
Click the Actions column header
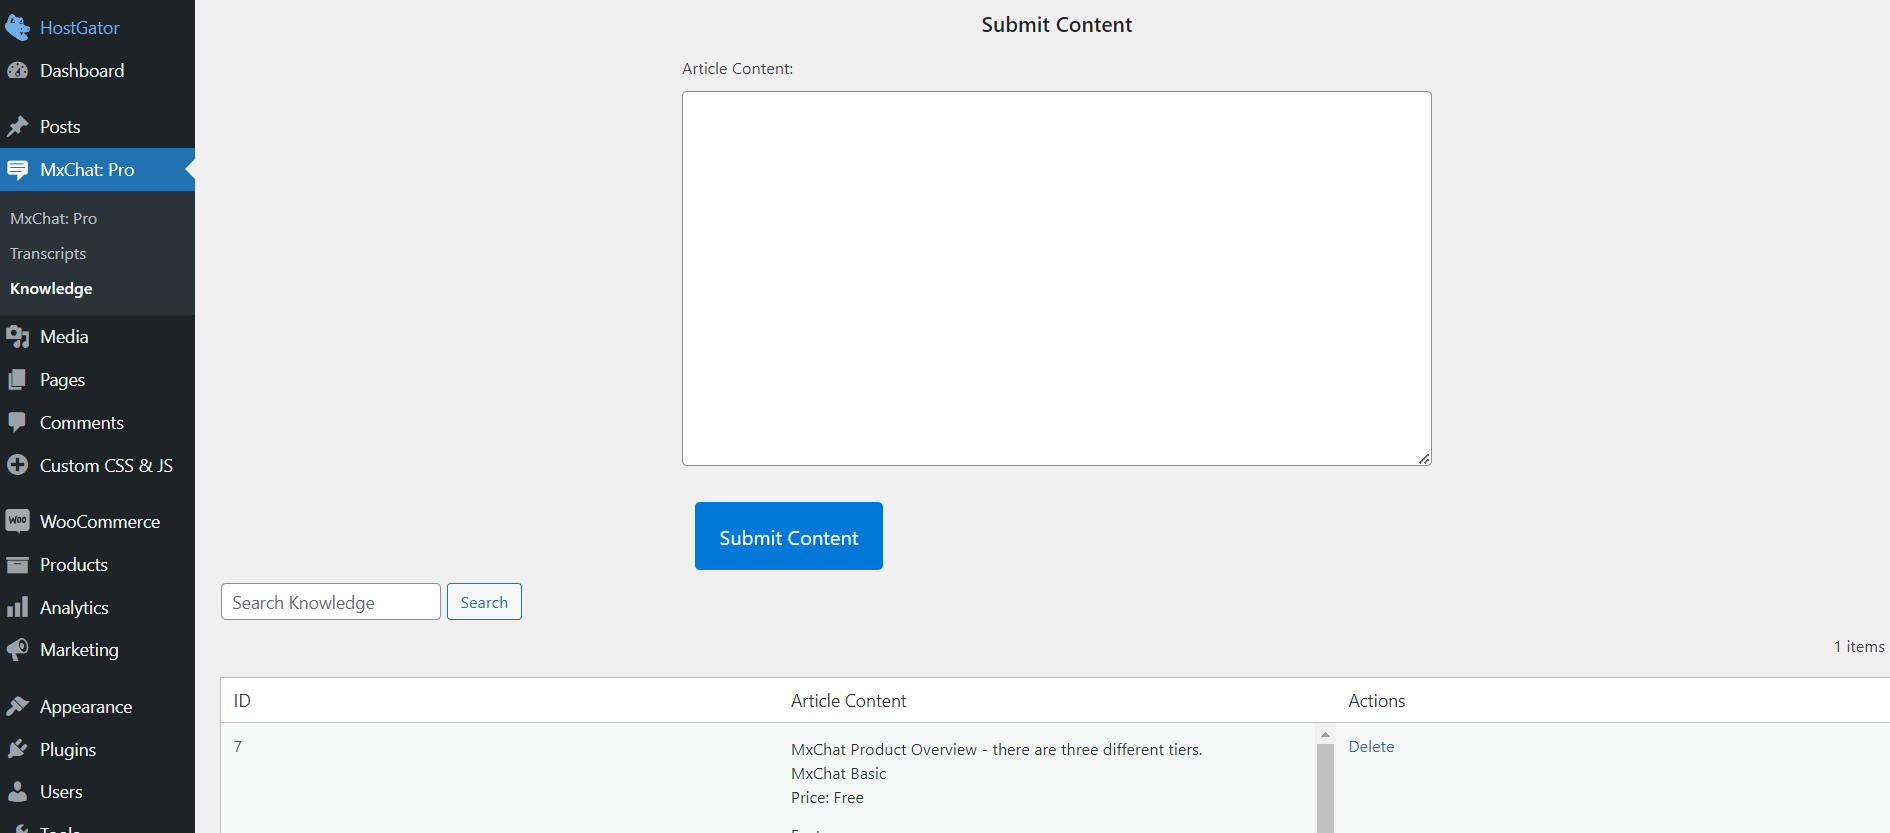pyautogui.click(x=1377, y=701)
